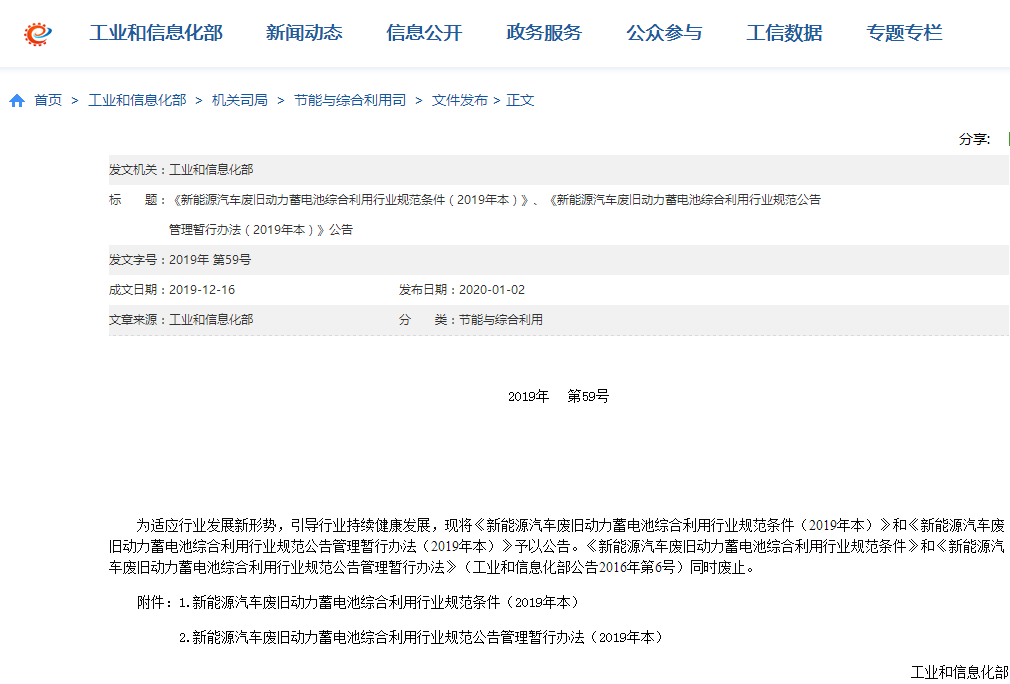Viewport: 1010px width, 684px height.
Task: Click the green share icon beside 分享
Action: [1007, 140]
